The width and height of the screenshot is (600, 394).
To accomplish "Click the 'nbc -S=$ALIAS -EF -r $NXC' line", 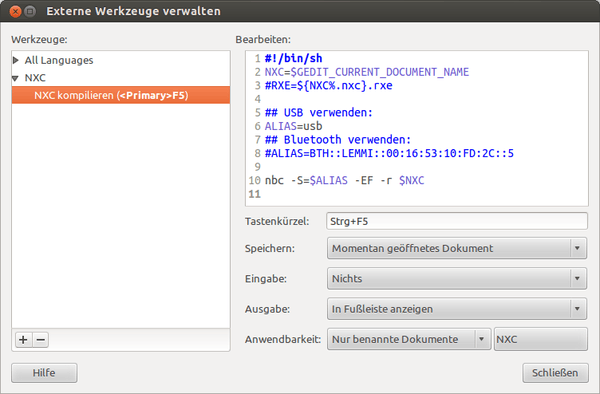I will coord(344,180).
